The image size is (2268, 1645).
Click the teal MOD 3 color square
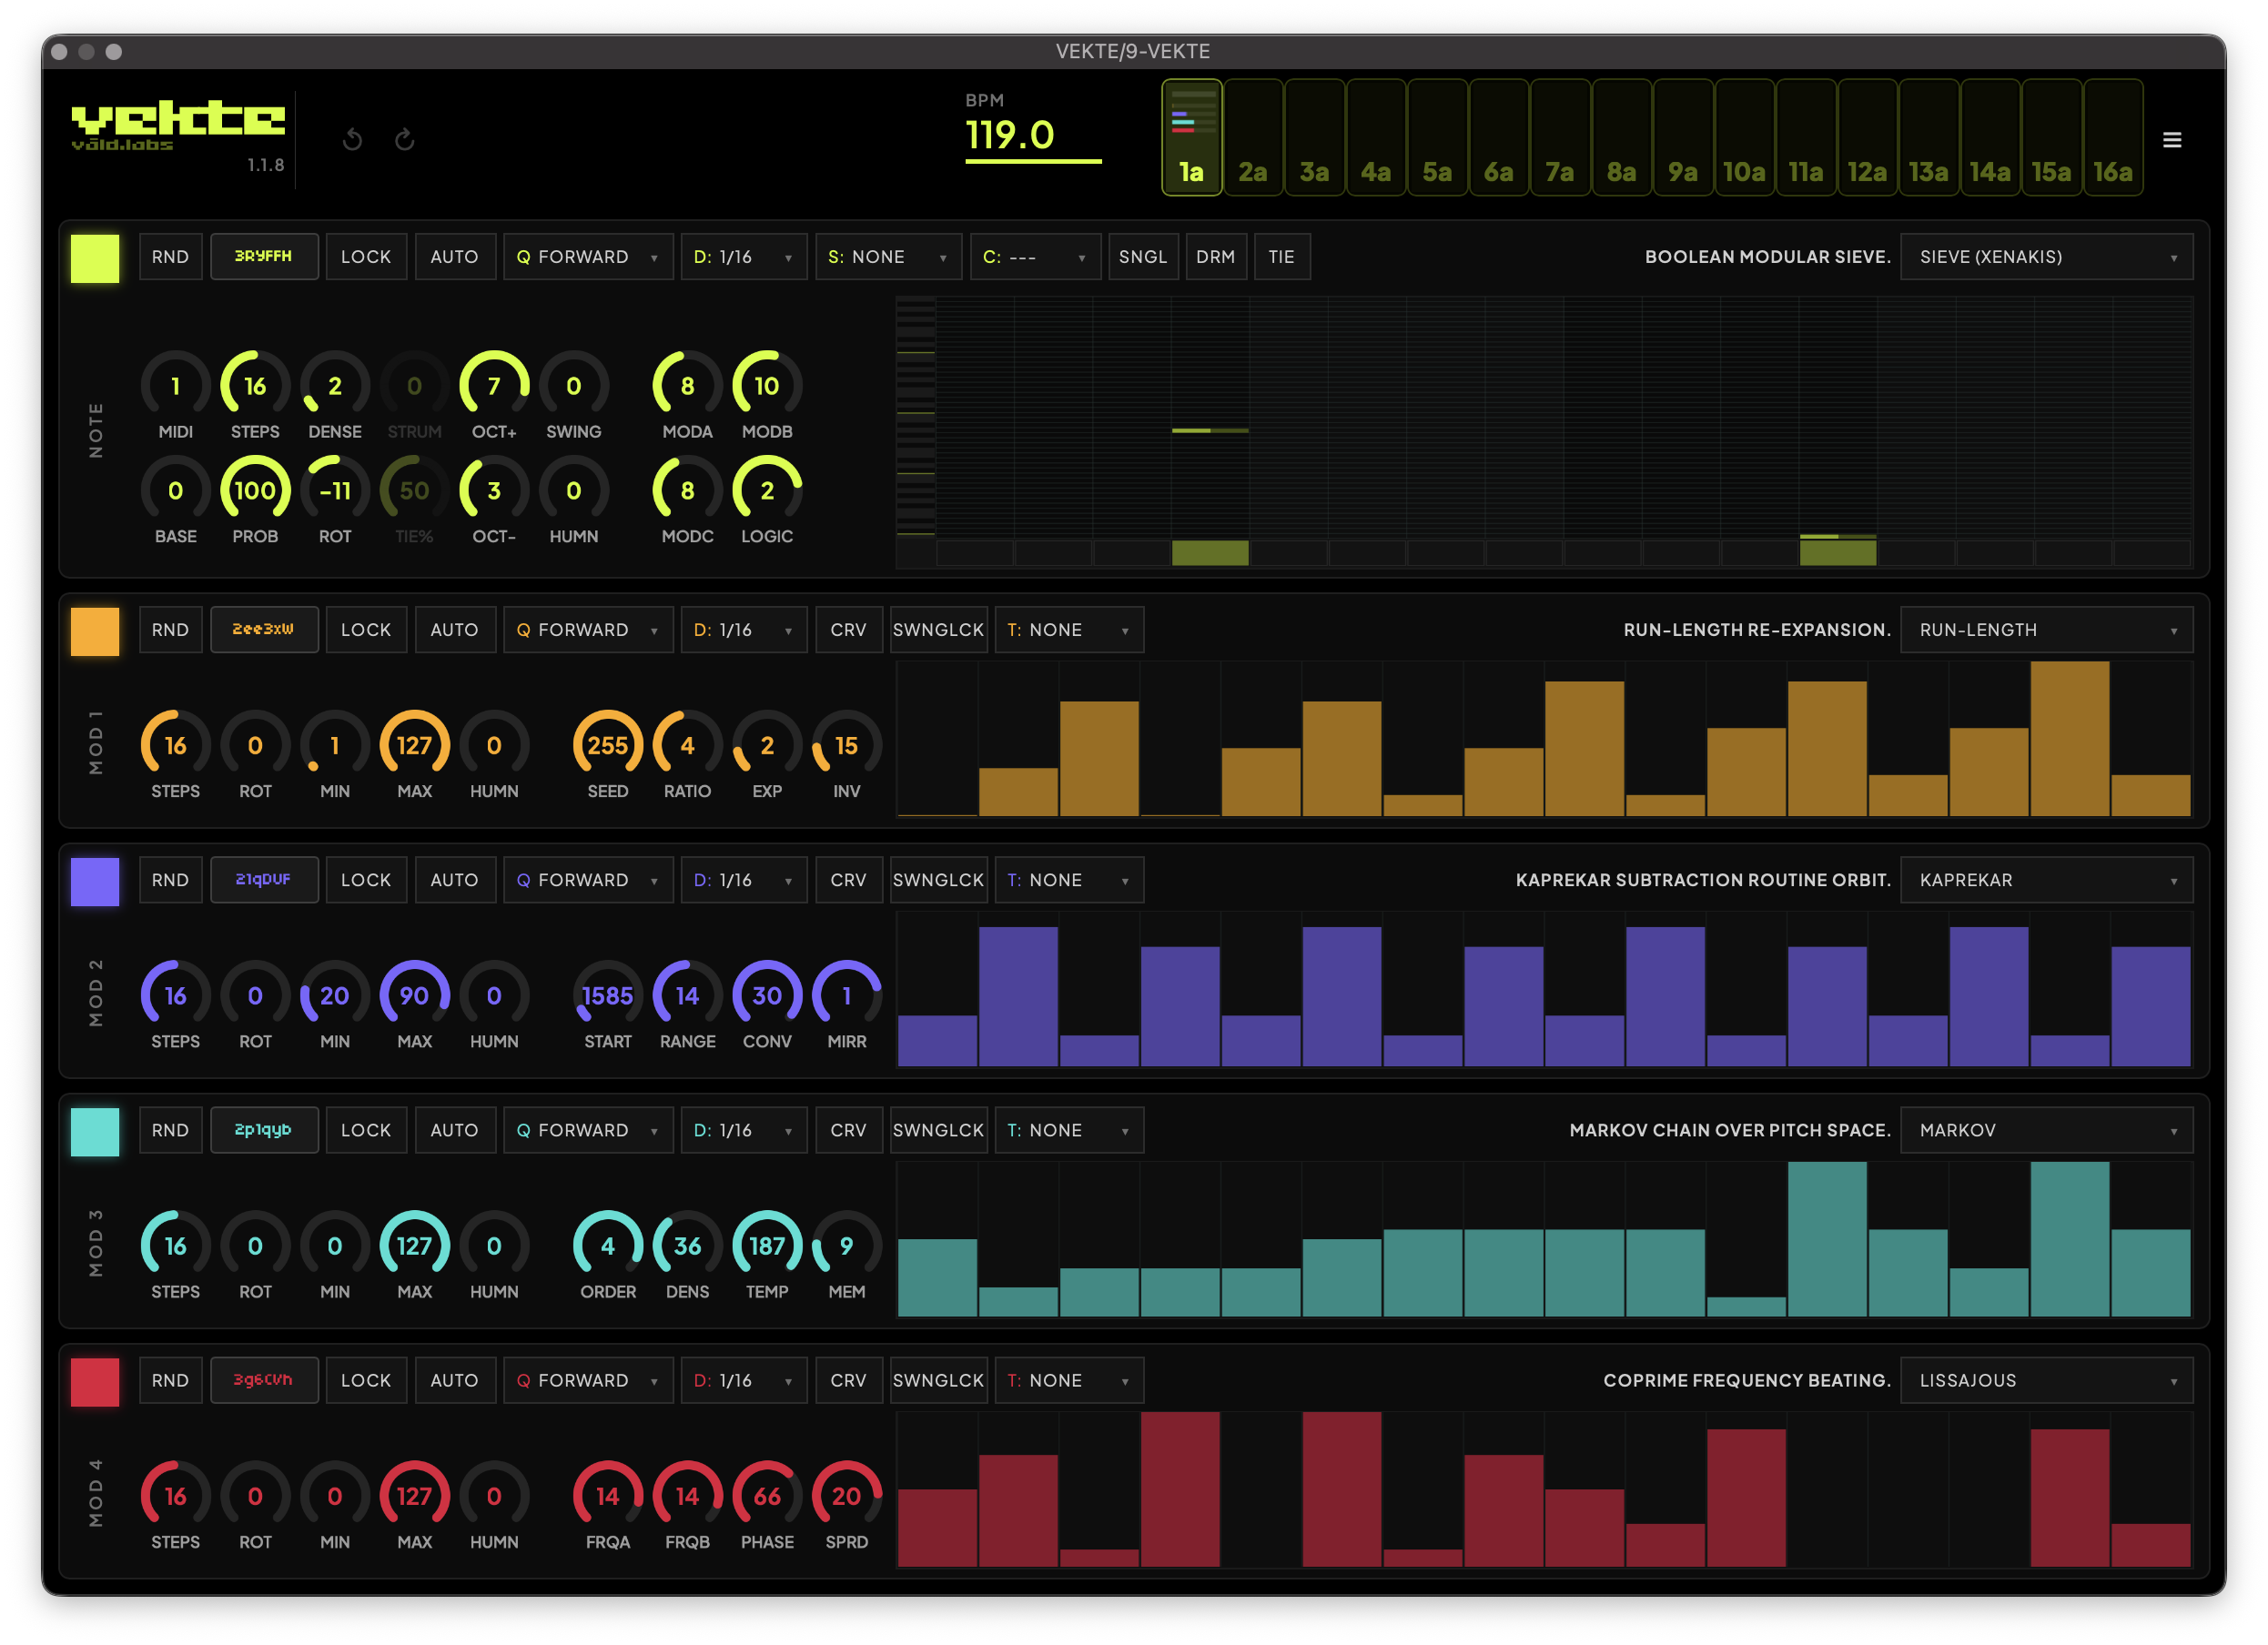click(95, 1131)
